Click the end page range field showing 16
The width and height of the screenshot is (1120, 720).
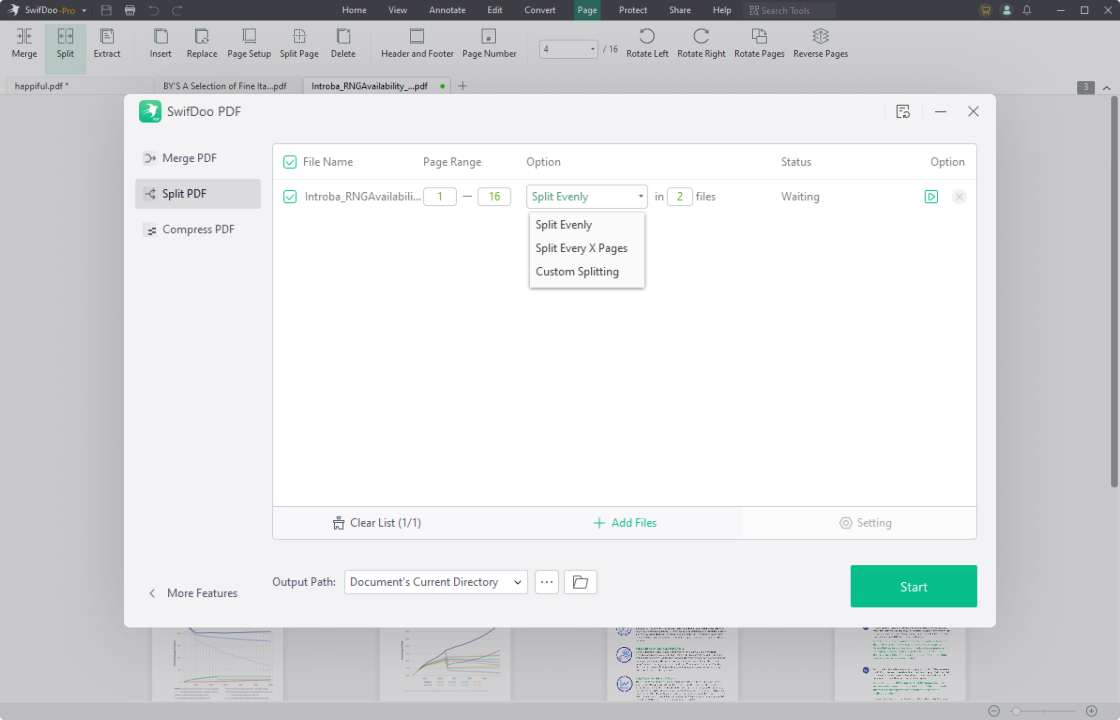point(494,196)
